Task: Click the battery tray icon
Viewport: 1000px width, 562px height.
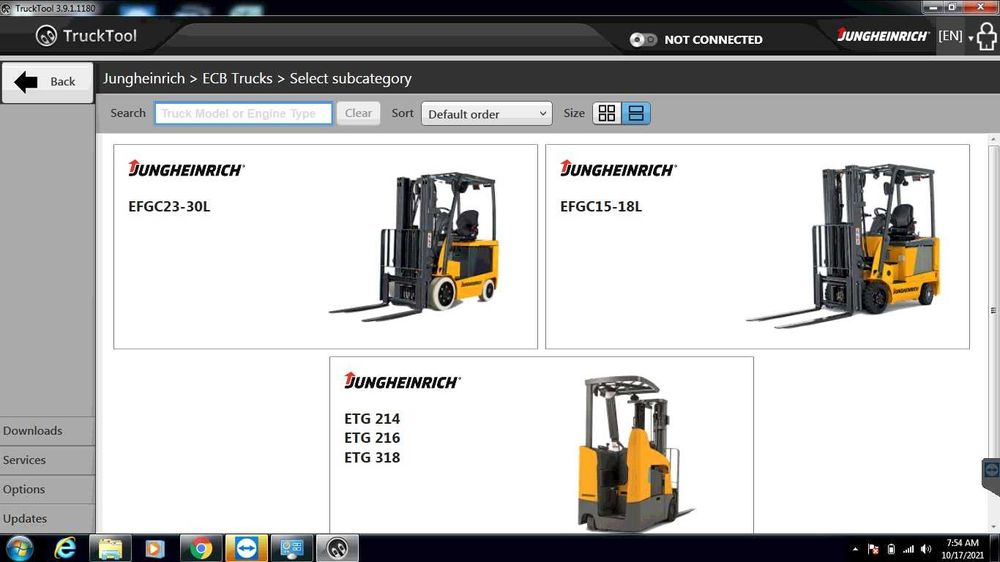Action: pyautogui.click(x=892, y=549)
